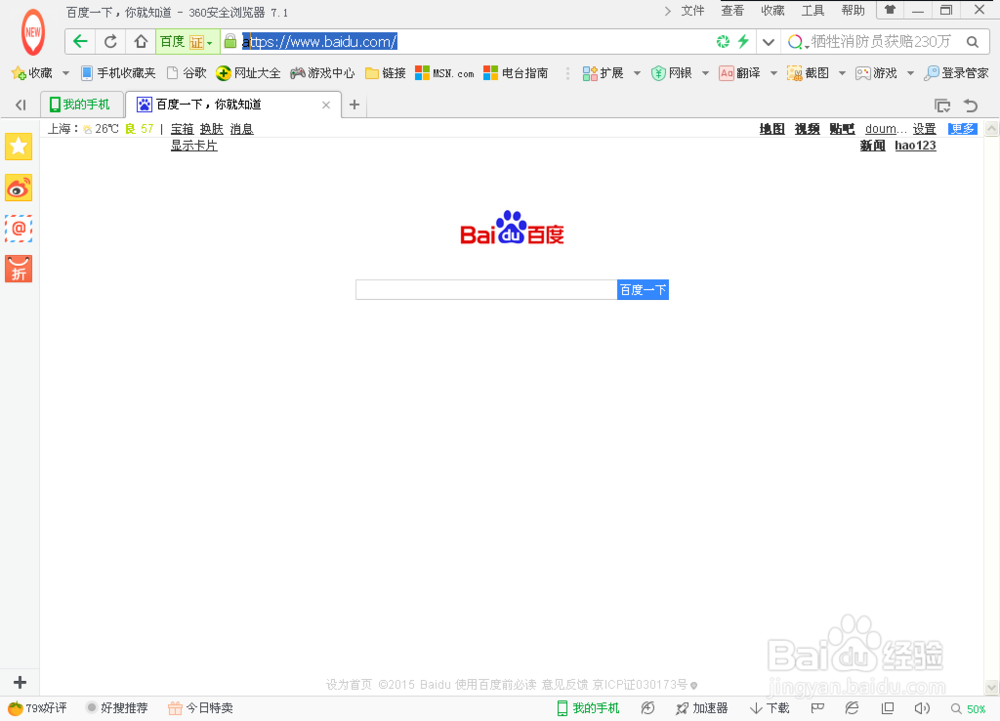The height and width of the screenshot is (721, 1000).
Task: Close the 百度一下 tab
Action: point(326,105)
